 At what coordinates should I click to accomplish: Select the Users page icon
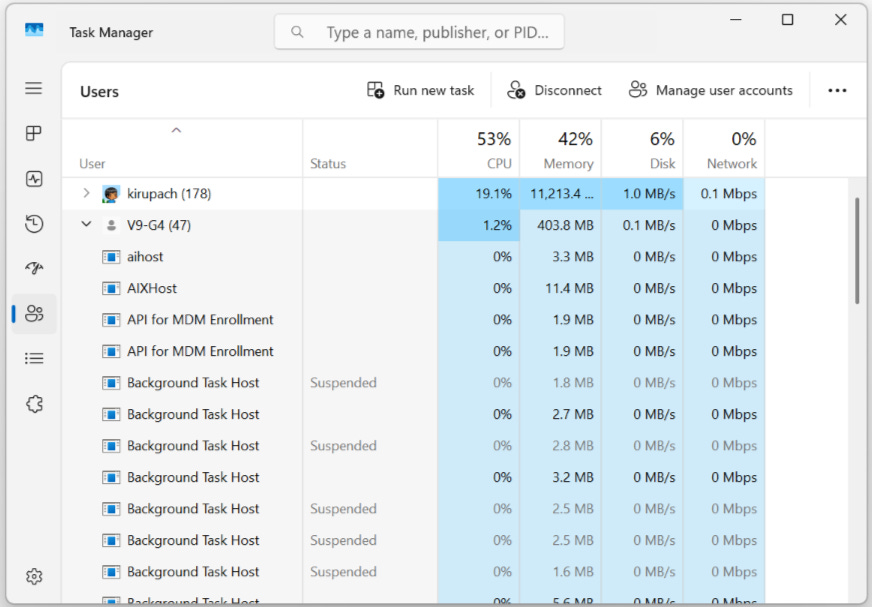click(x=34, y=313)
